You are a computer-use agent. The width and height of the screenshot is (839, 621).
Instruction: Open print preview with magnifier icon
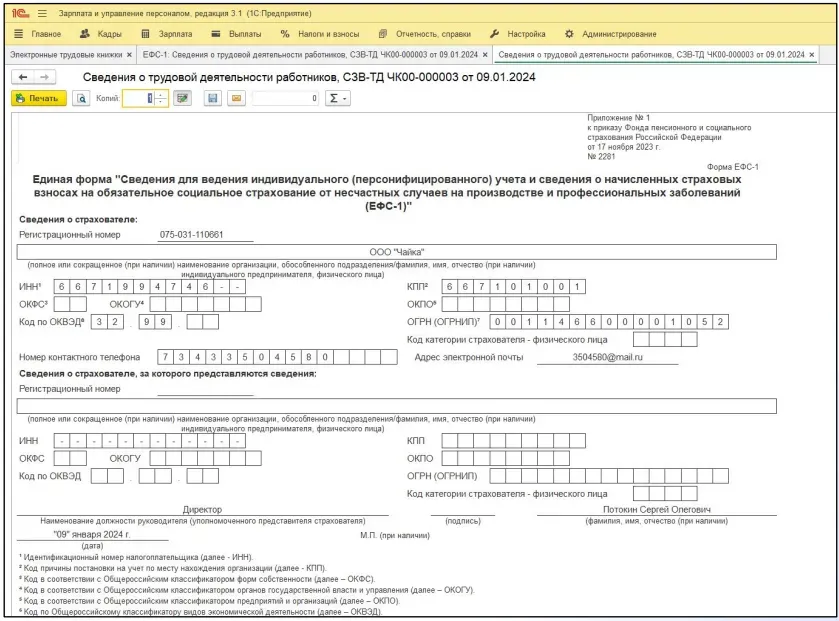pyautogui.click(x=81, y=98)
